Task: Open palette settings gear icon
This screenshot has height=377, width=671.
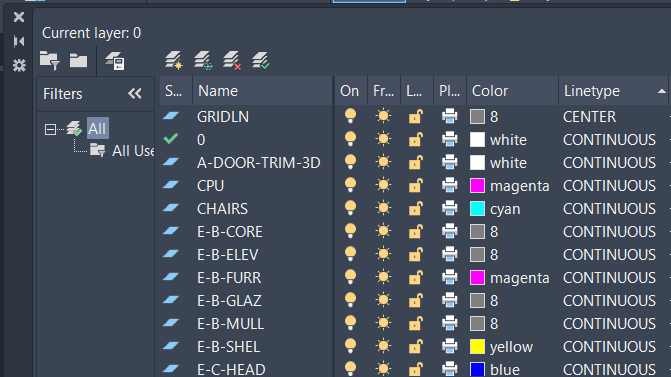Action: 19,65
